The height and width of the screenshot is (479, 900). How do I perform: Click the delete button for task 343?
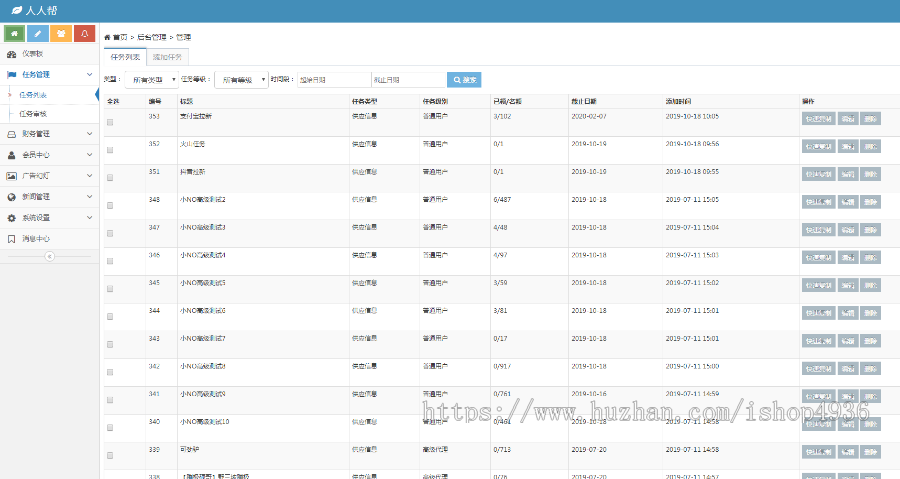coord(870,341)
